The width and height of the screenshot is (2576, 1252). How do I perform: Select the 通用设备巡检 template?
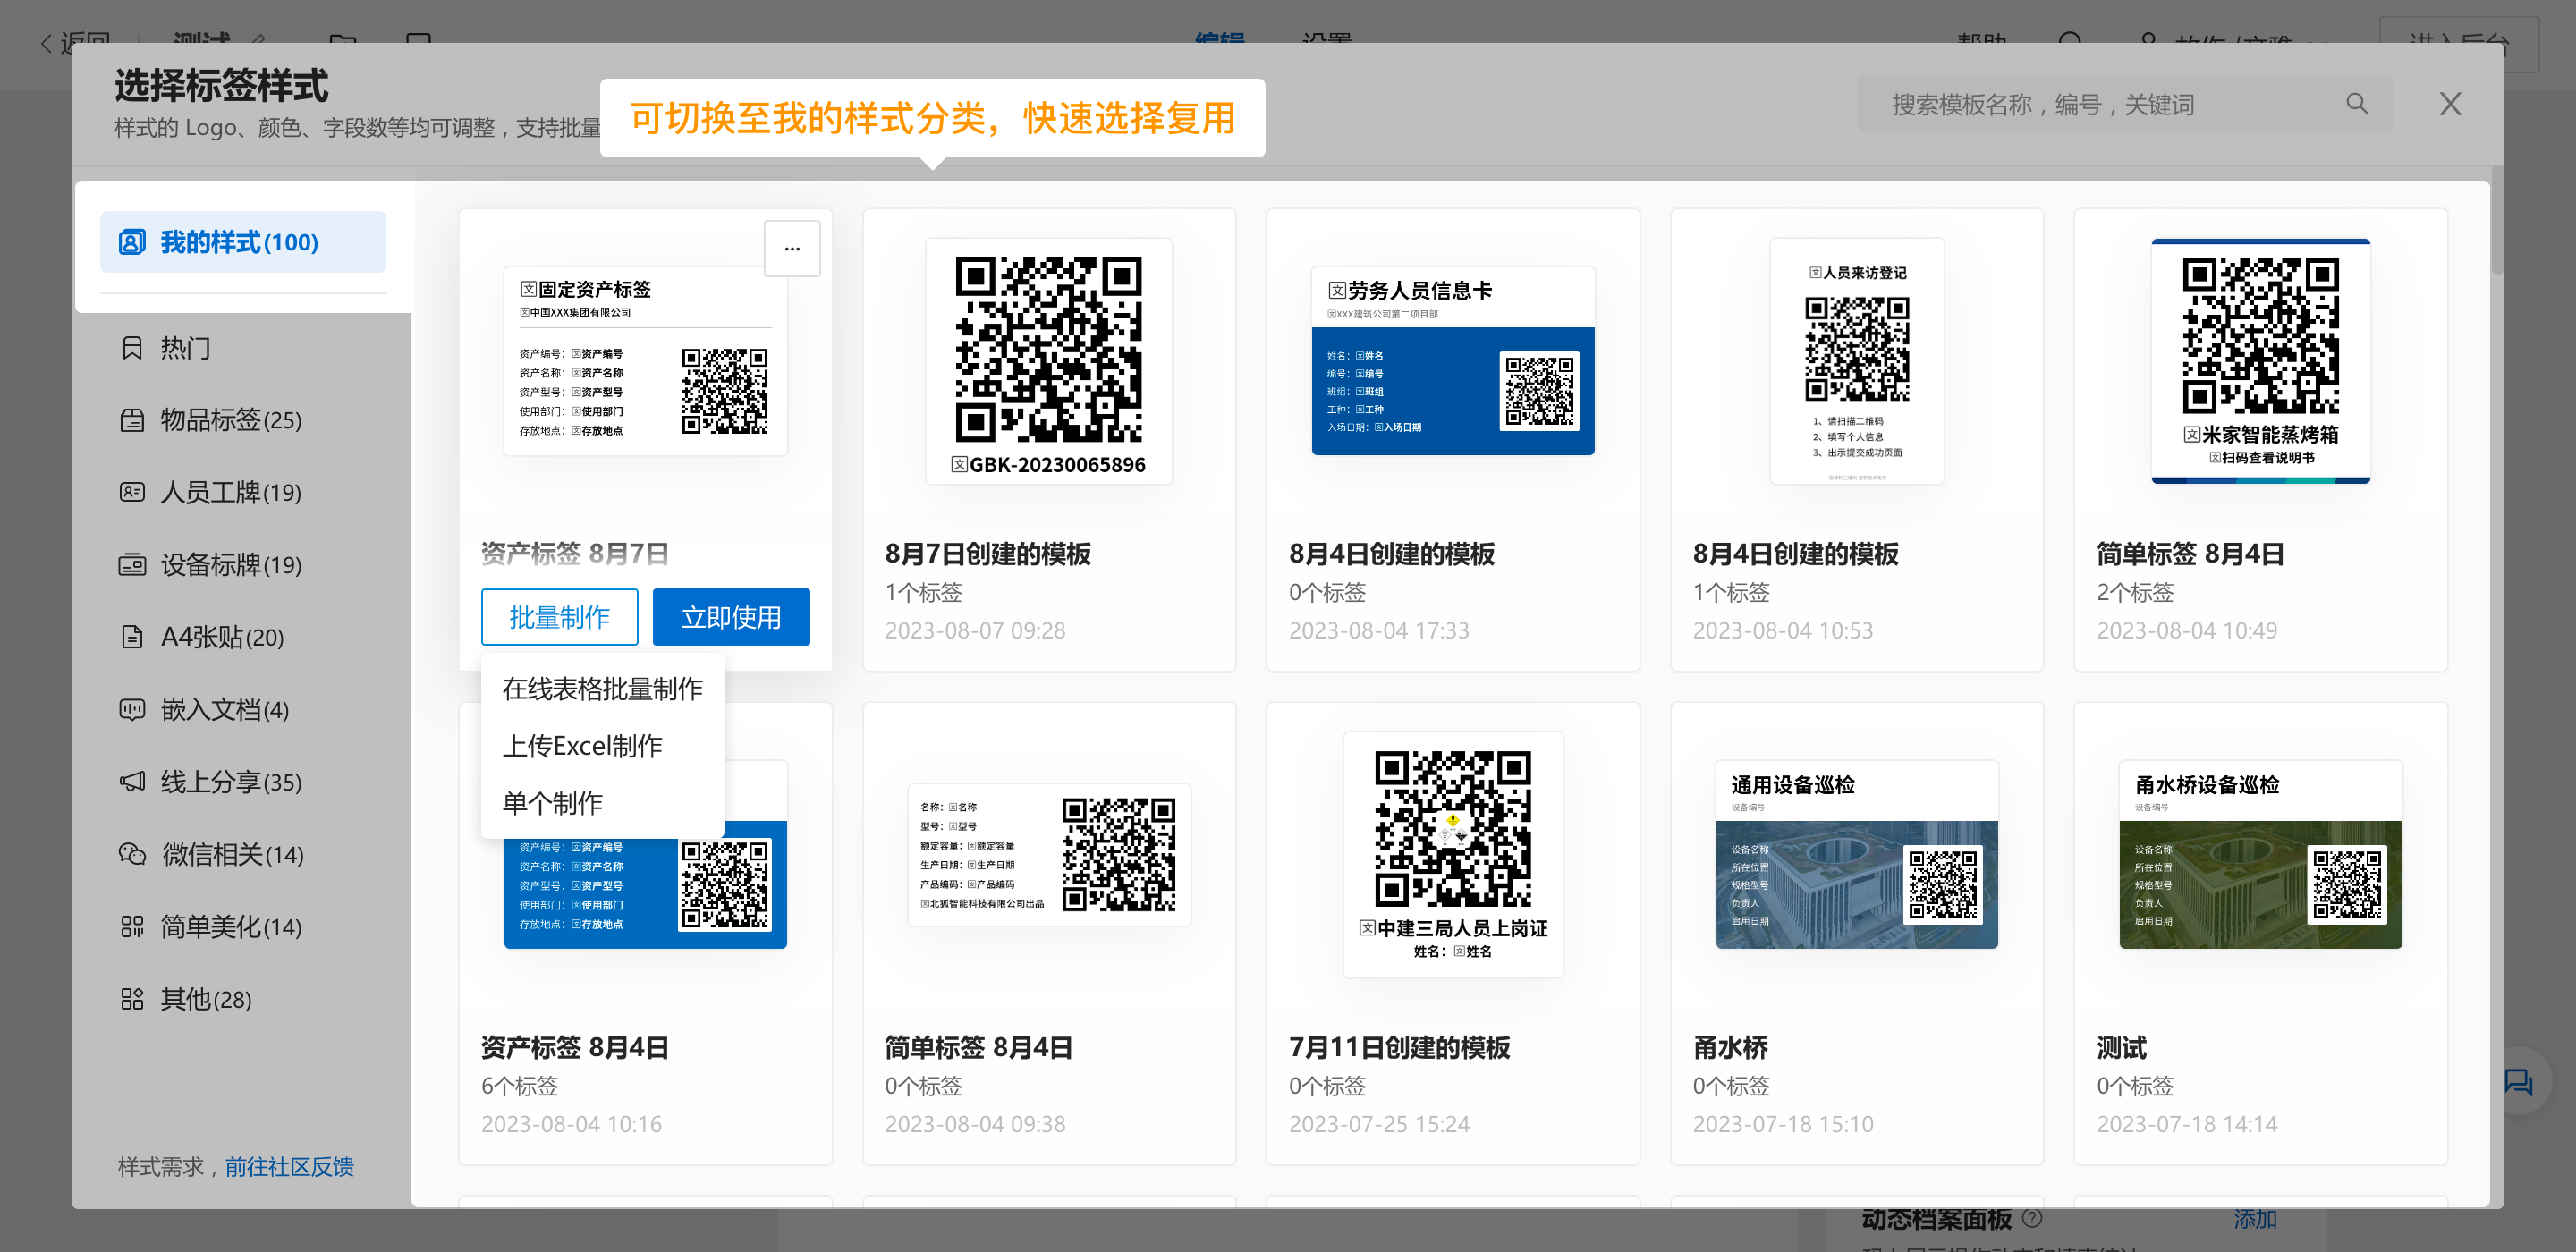tap(1857, 855)
